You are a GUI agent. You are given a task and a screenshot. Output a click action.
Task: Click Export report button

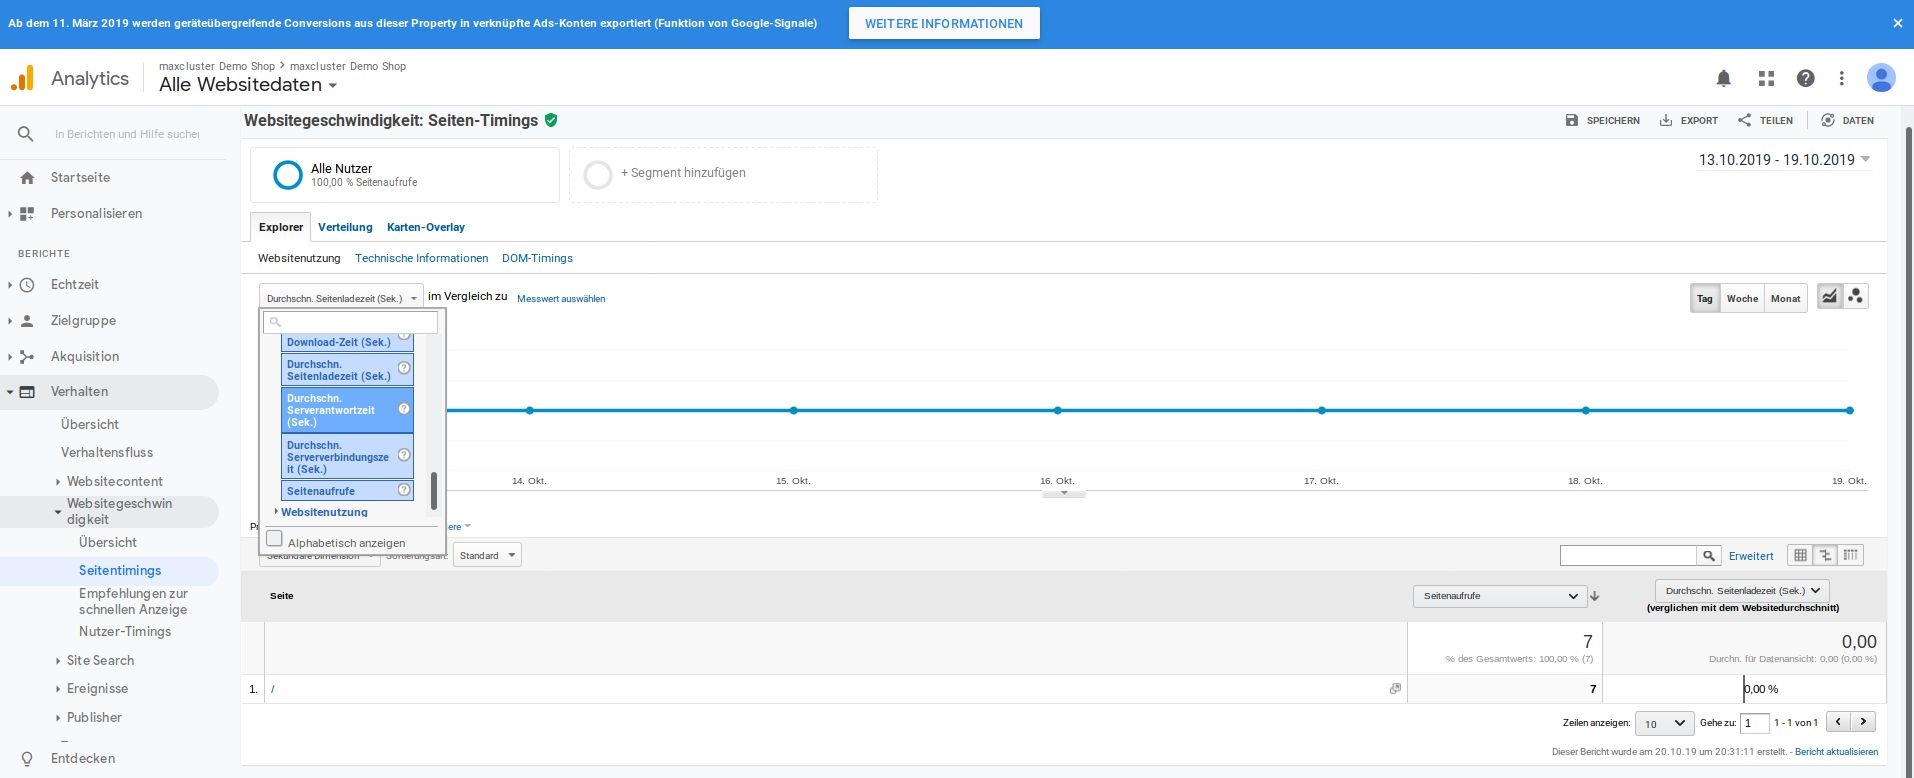1688,120
